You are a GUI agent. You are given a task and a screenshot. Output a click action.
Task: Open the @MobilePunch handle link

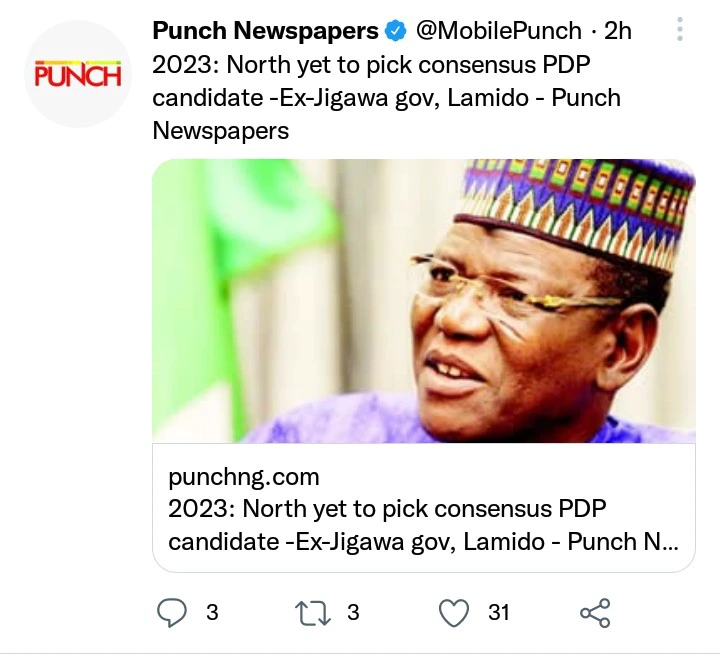point(498,31)
